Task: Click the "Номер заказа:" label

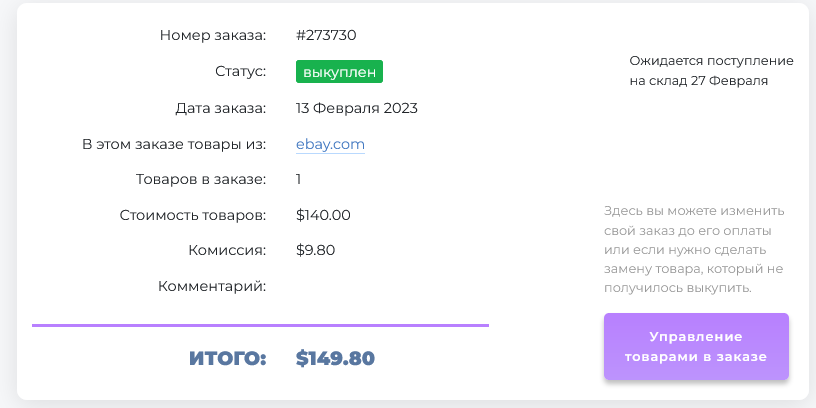Action: [x=213, y=36]
